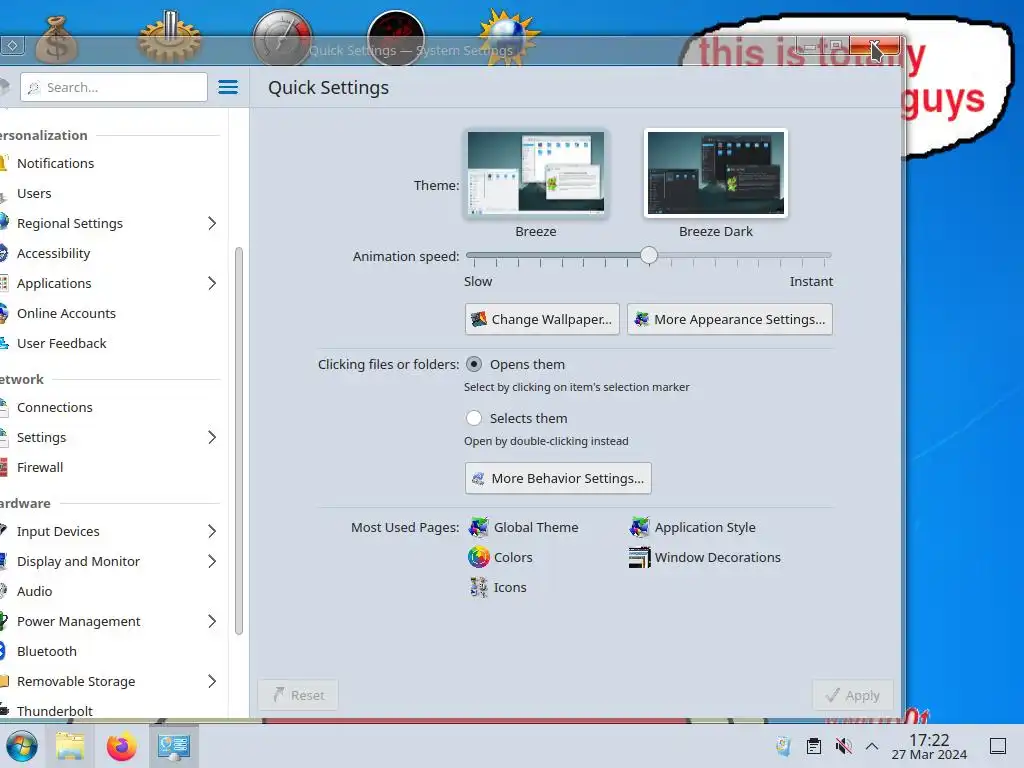The width and height of the screenshot is (1024, 768).
Task: Select the 'Opens them' radio option
Action: tap(474, 364)
